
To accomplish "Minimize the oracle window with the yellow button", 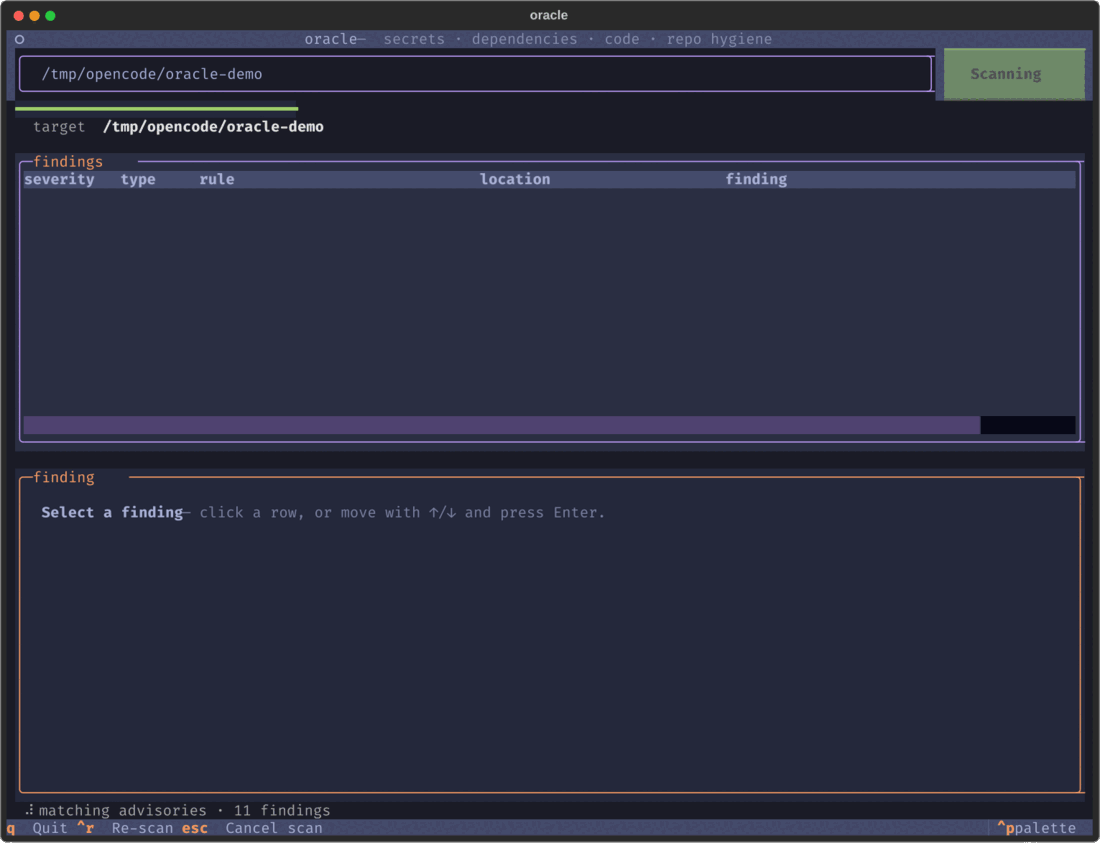I will coord(34,15).
